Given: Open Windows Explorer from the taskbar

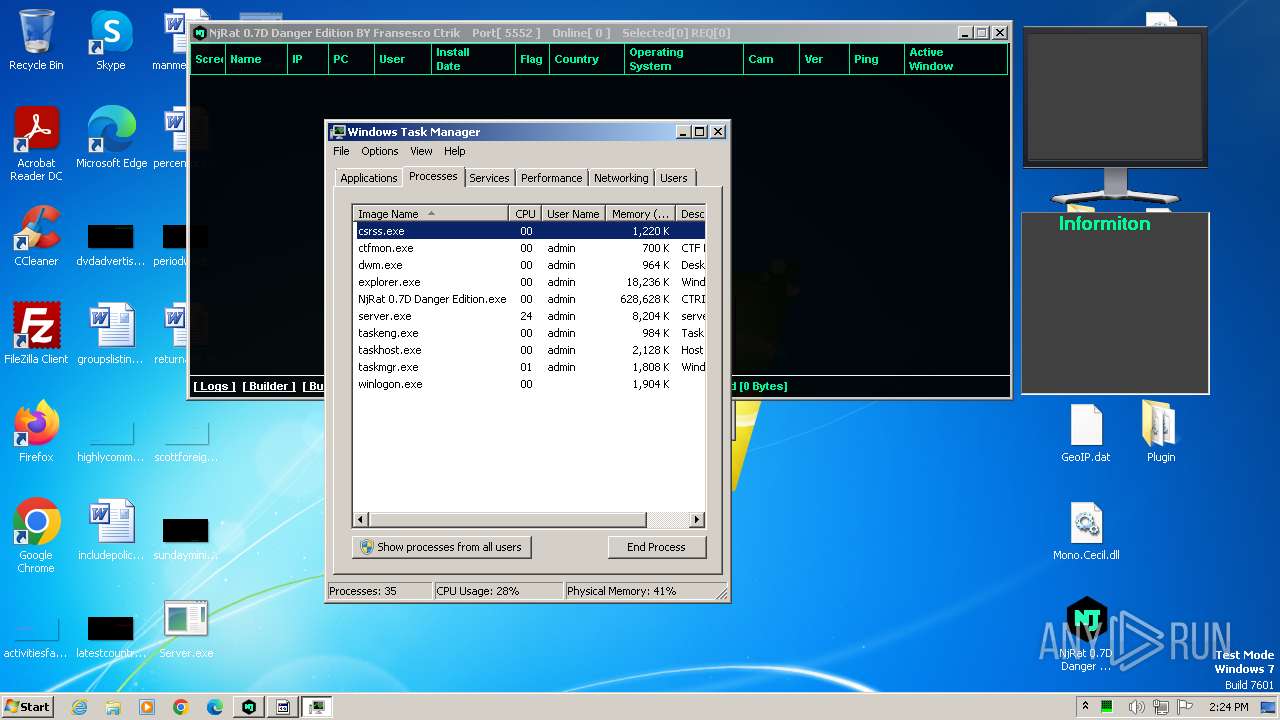Looking at the screenshot, I should point(113,707).
